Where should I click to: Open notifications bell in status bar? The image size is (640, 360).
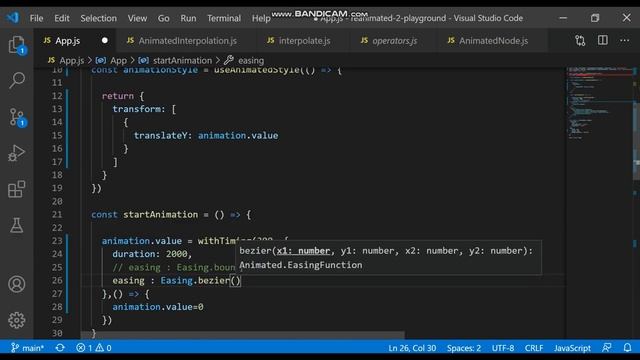[627, 348]
